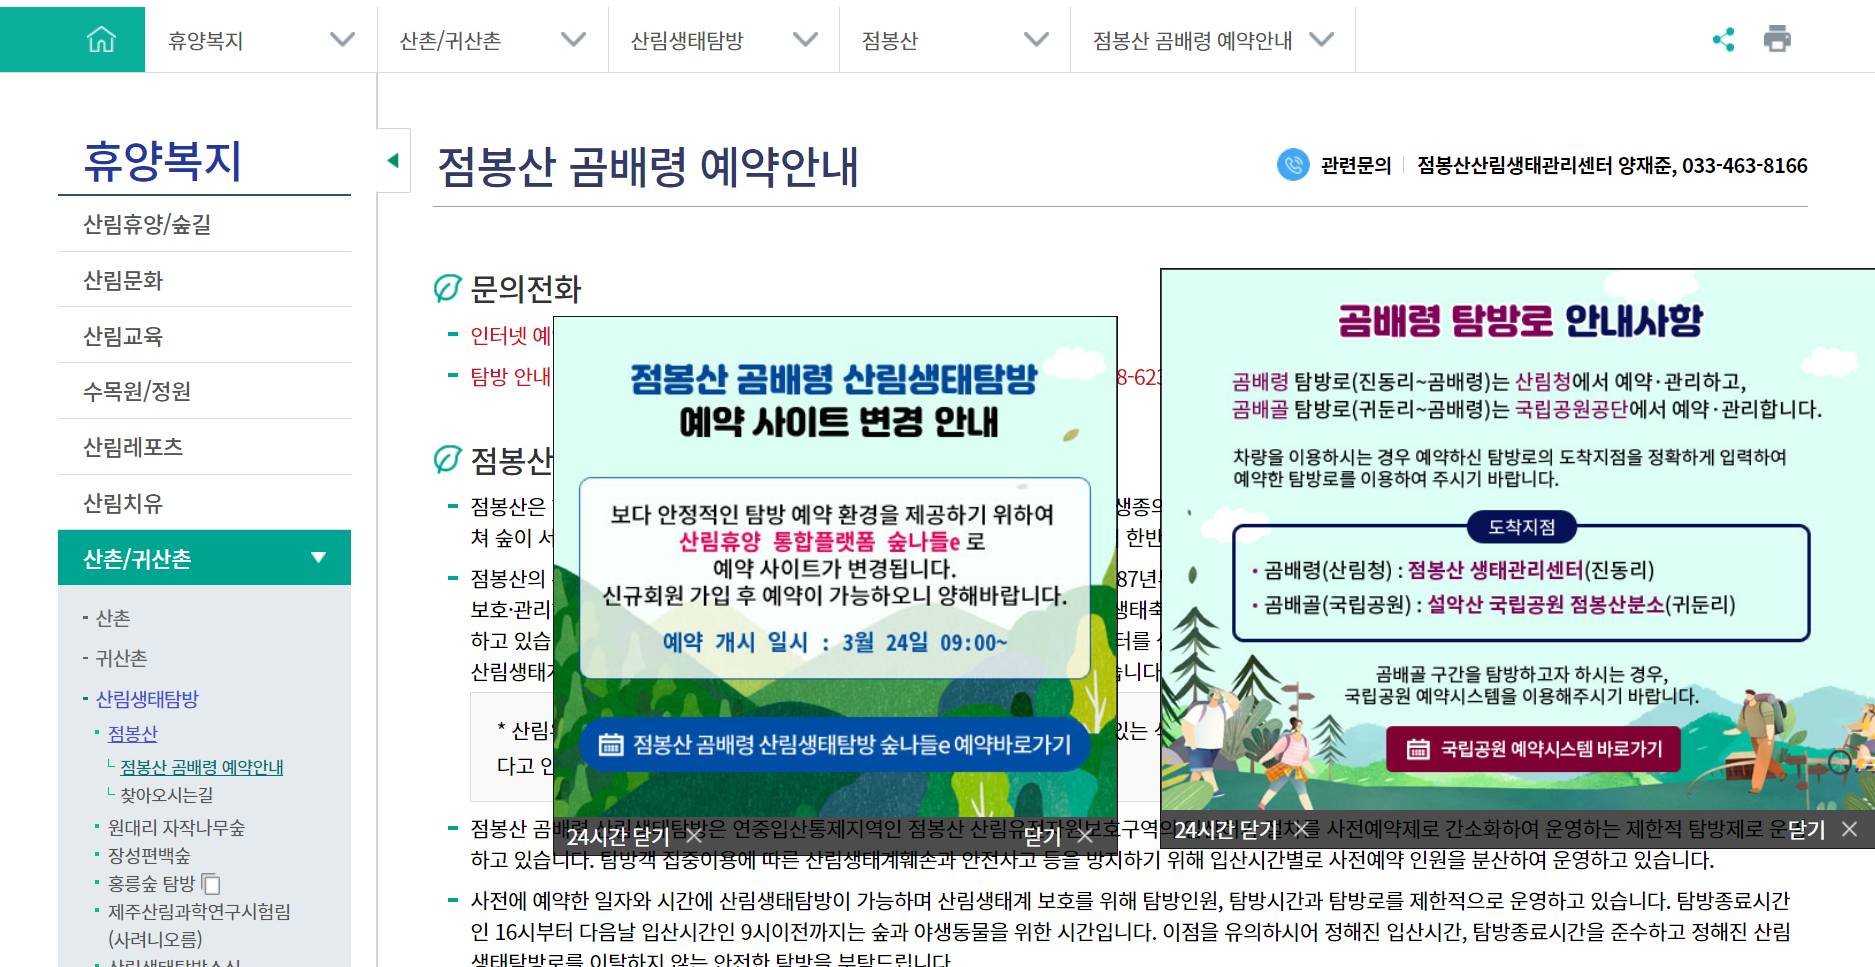Click 숲나들e 예약바로가기 button
The height and width of the screenshot is (967, 1875).
pyautogui.click(x=835, y=745)
